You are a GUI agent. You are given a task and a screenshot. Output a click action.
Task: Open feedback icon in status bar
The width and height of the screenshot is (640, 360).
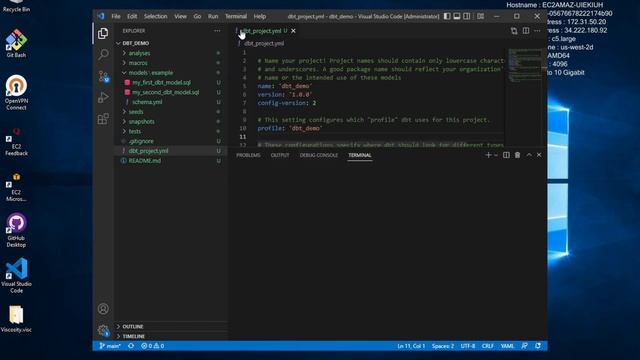click(524, 346)
